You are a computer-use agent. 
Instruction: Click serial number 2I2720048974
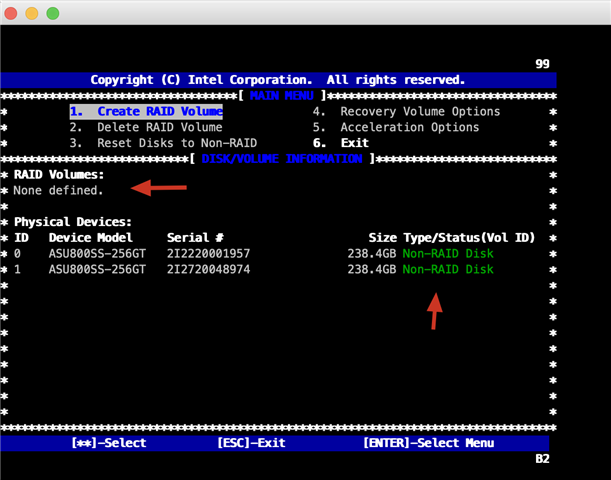208,269
